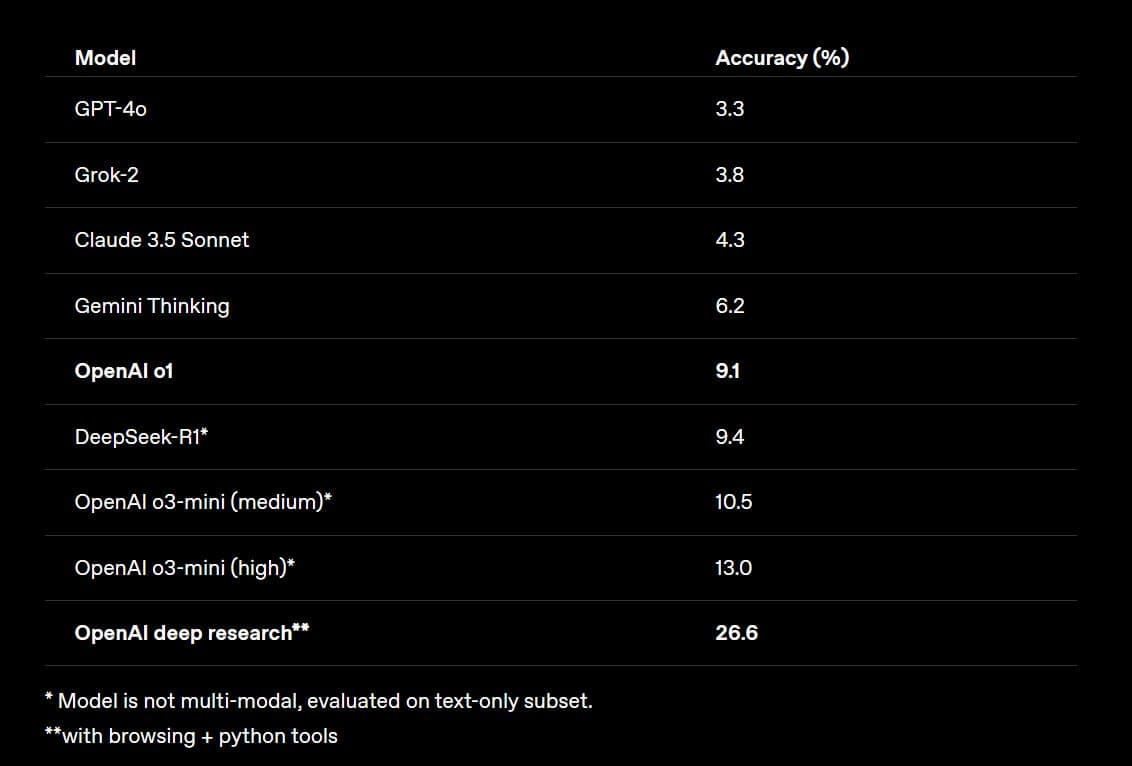Click the Model column header

105,58
